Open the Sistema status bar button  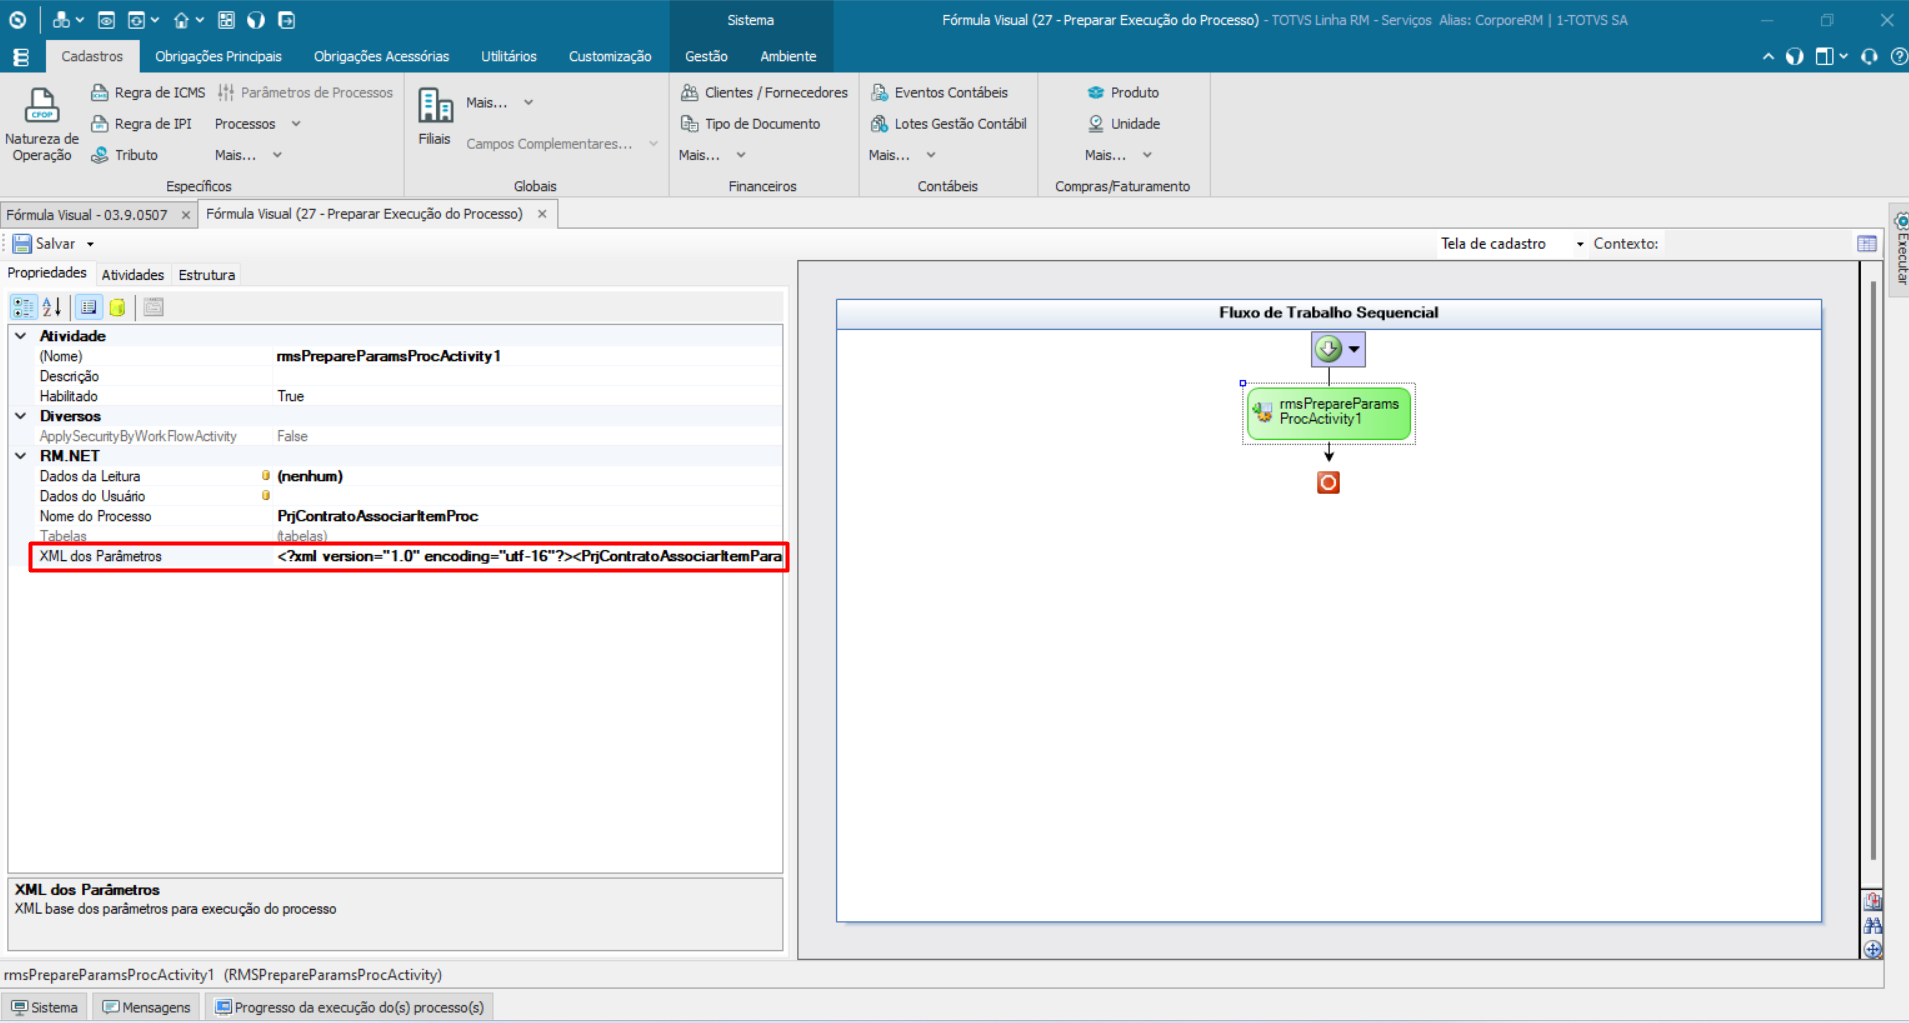point(44,1007)
